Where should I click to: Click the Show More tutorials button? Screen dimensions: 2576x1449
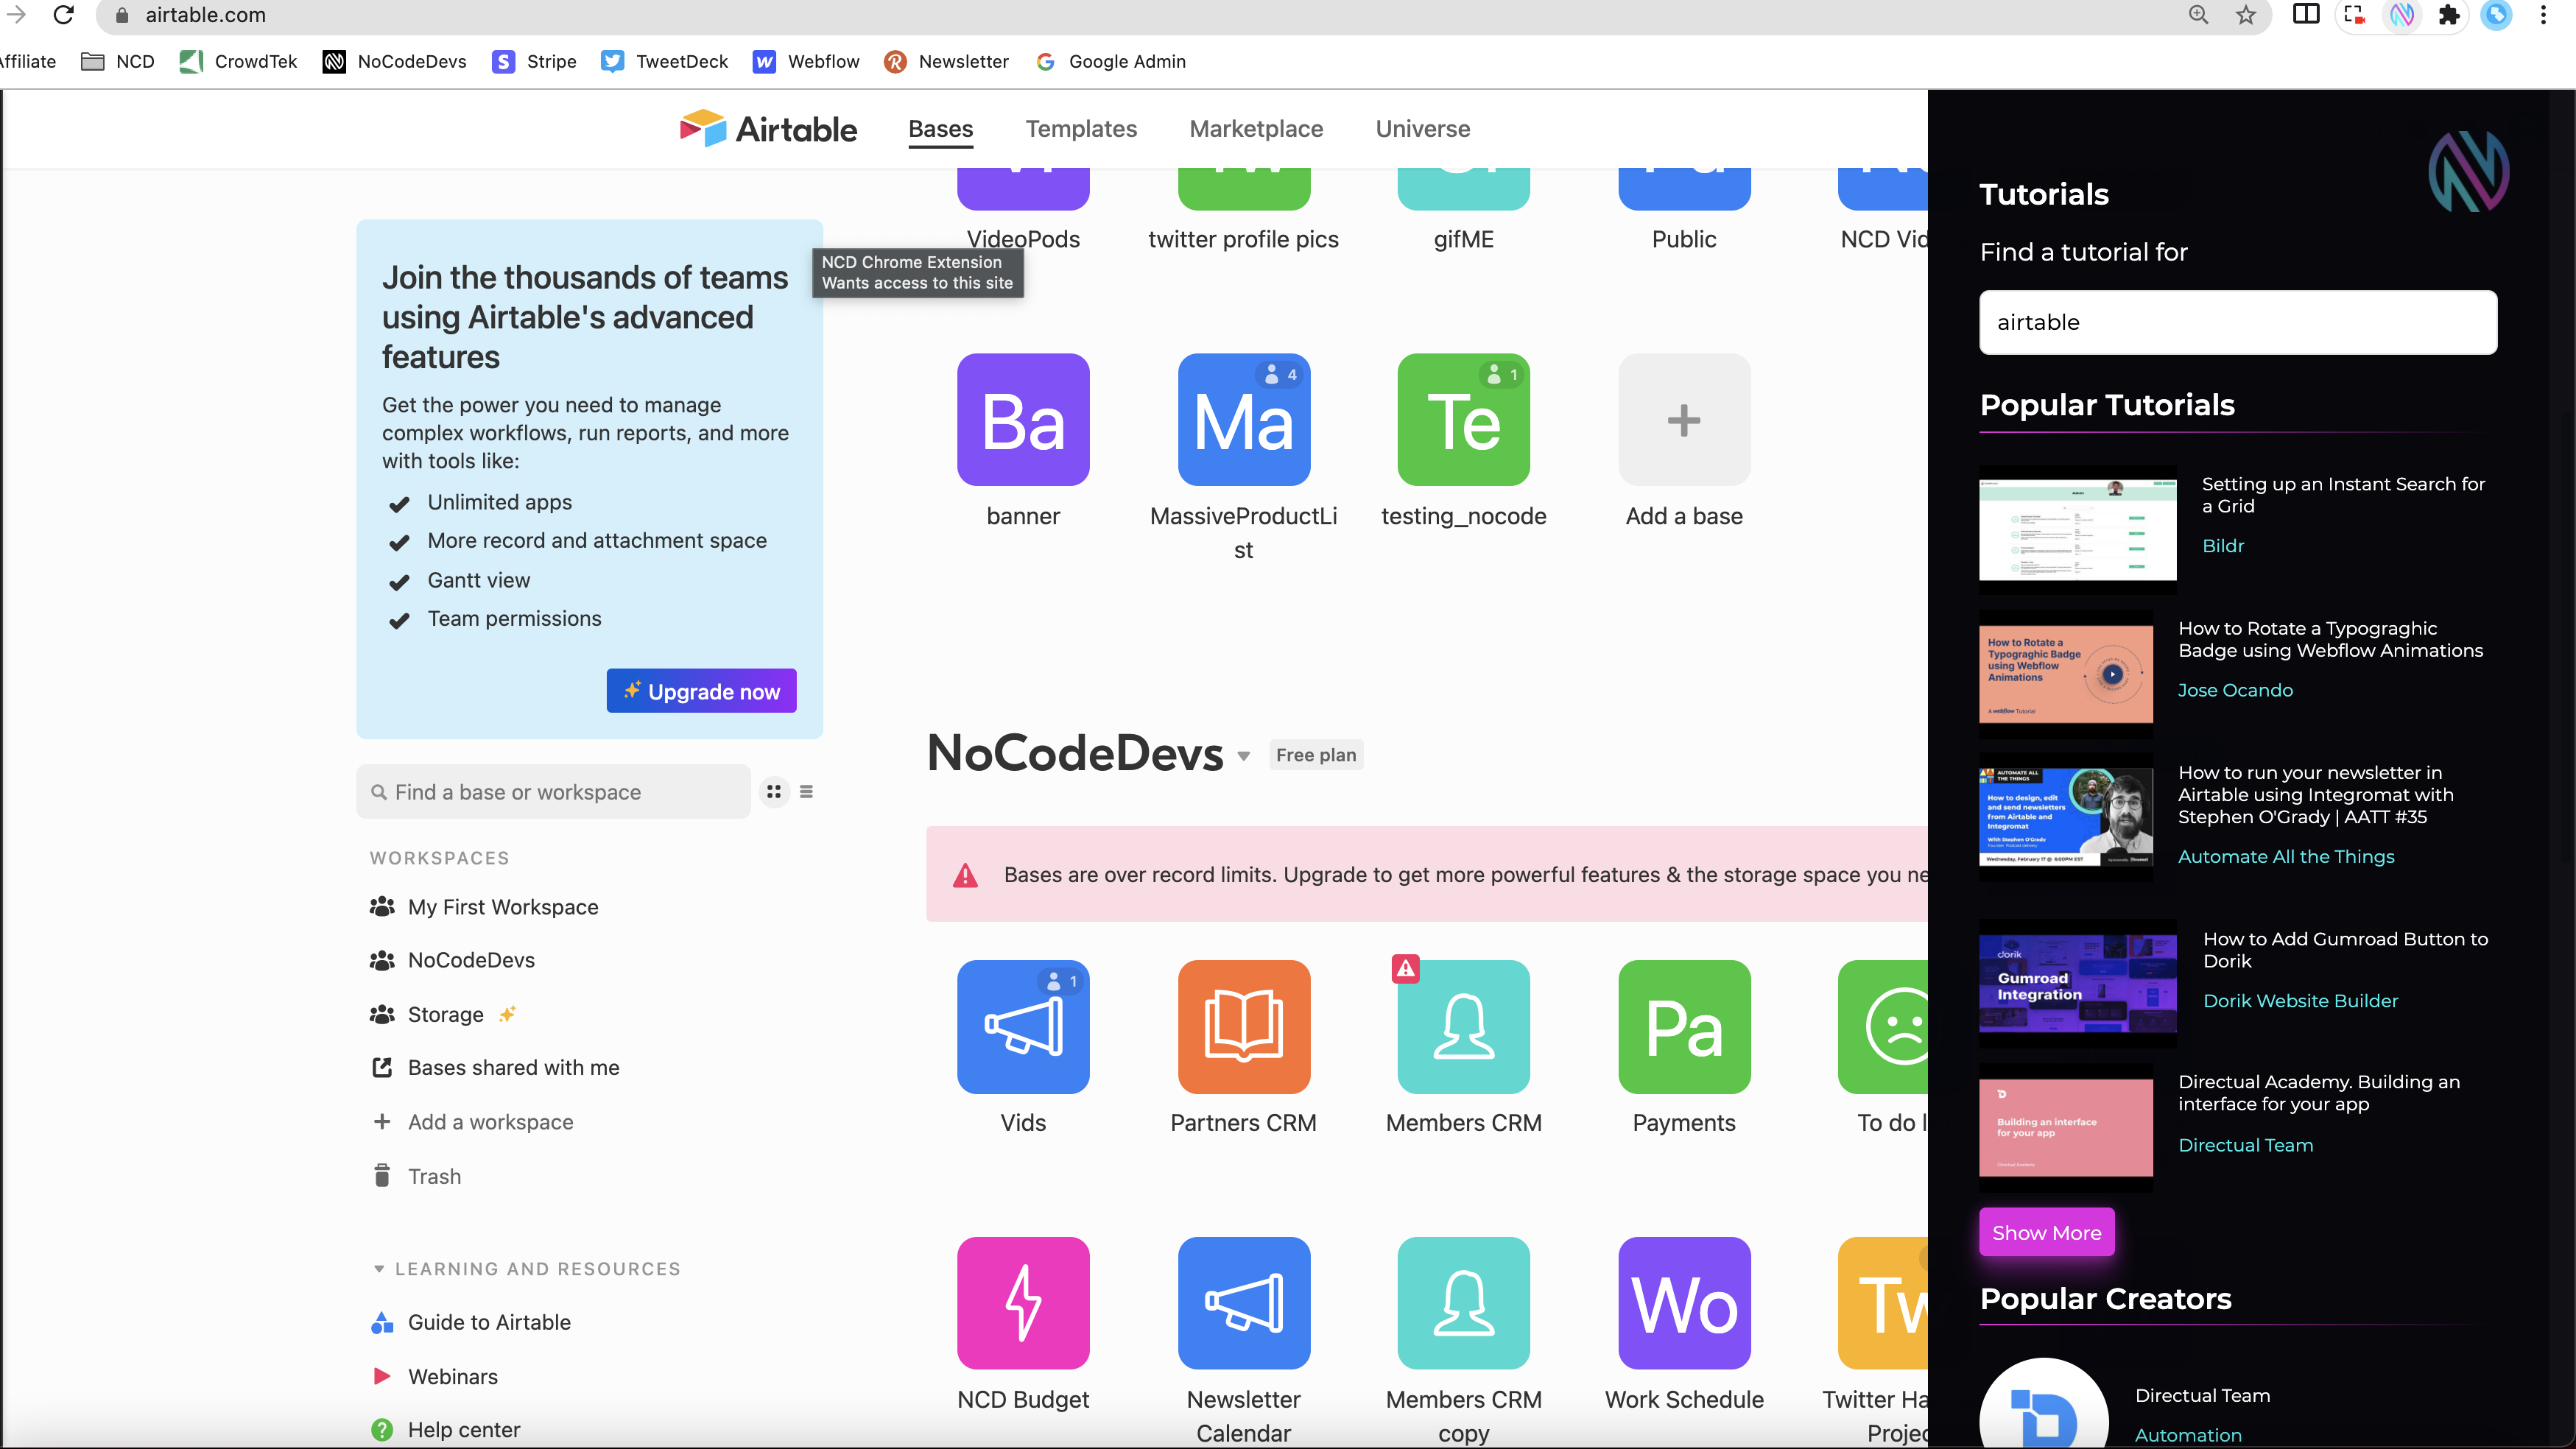pos(2045,1233)
